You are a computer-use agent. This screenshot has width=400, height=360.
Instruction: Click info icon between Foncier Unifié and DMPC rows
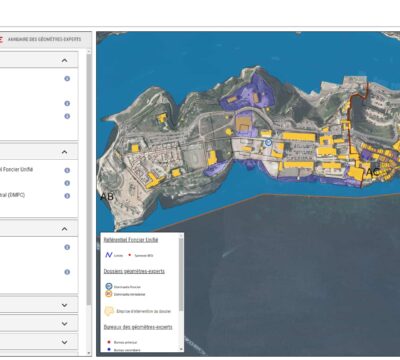pos(67,183)
